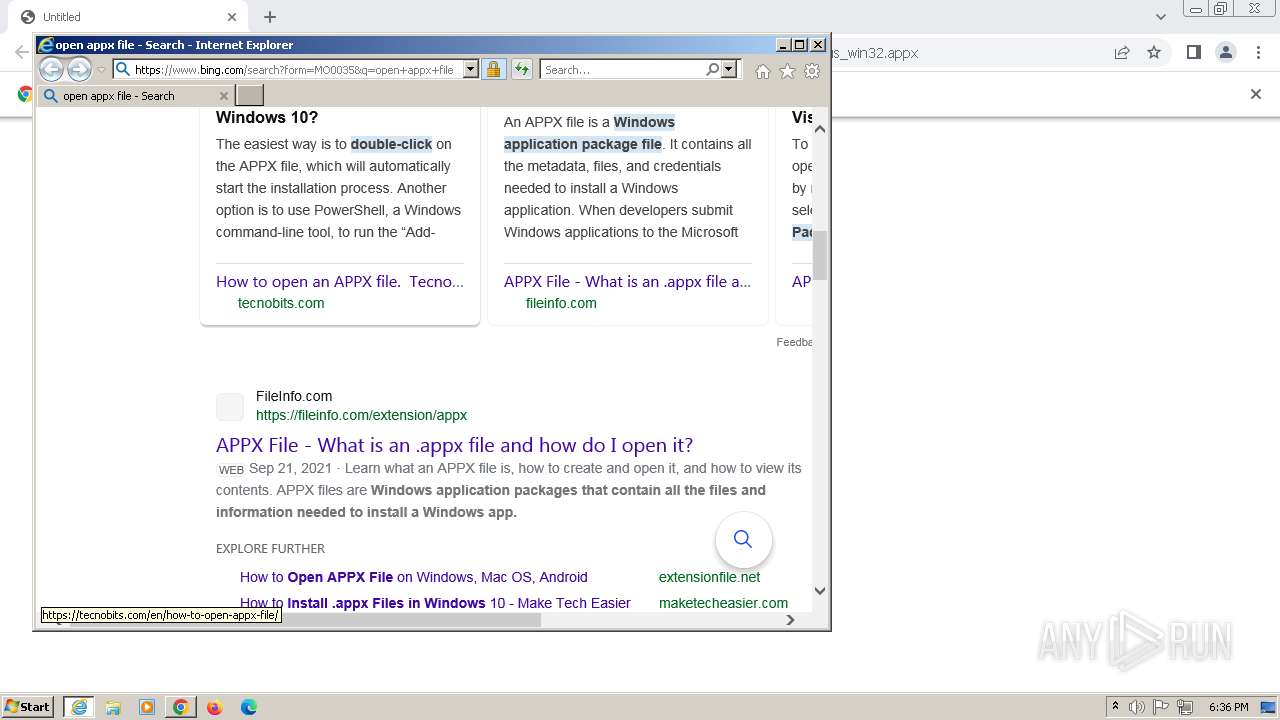Open volume control in system tray
Screen dimensions: 1280x720
click(x=1137, y=707)
